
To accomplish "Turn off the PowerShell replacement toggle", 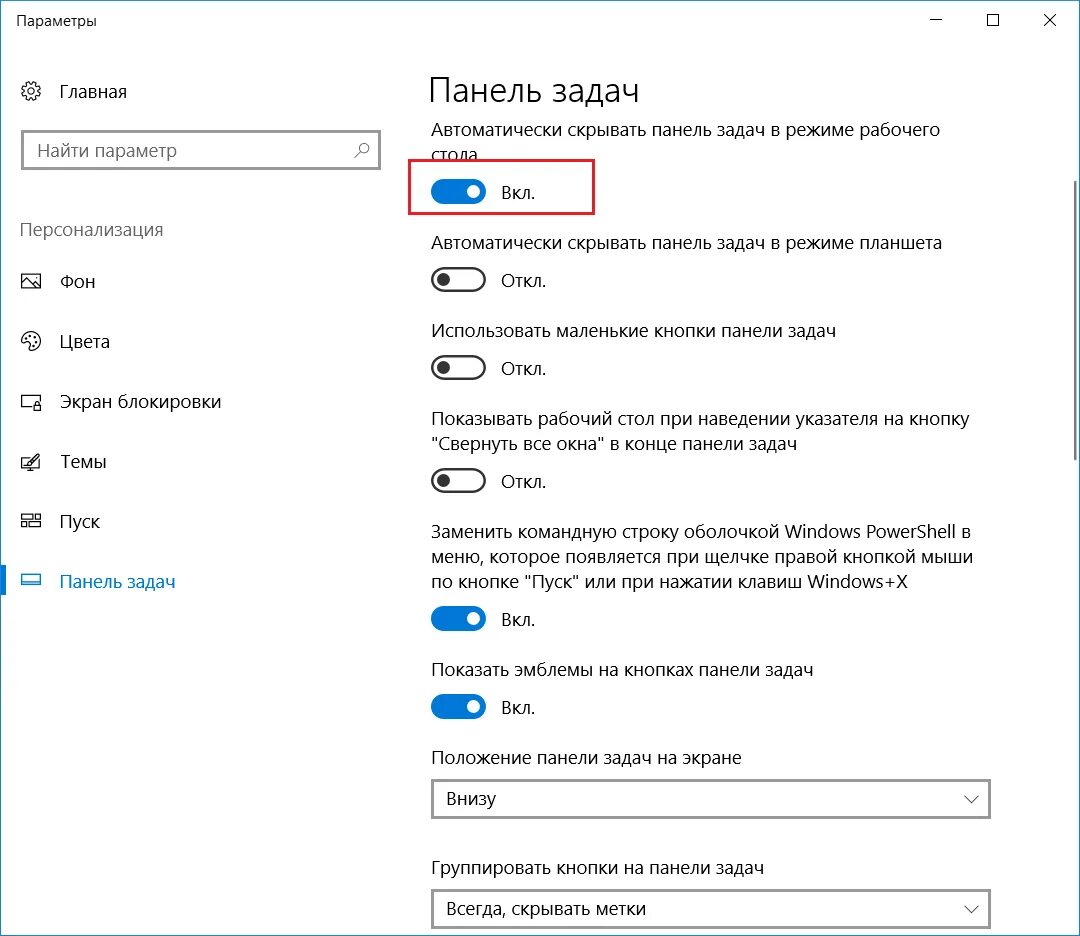I will click(458, 619).
